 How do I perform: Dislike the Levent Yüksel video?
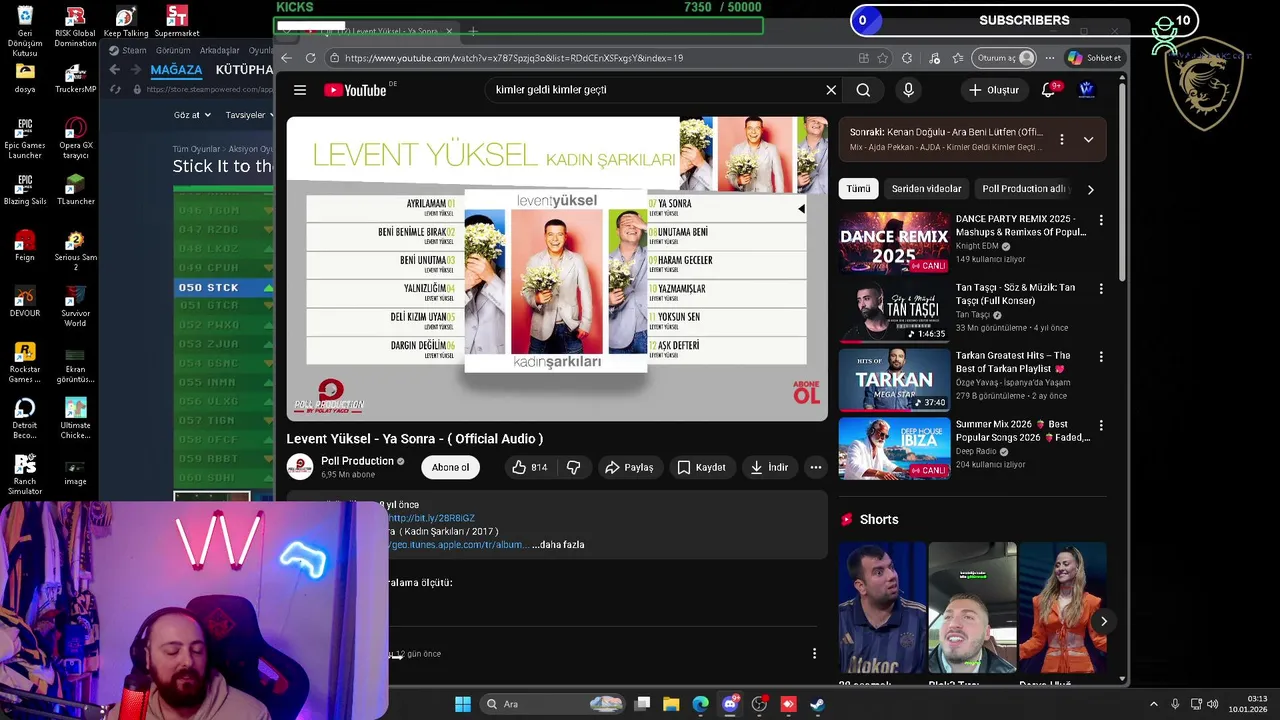click(x=574, y=467)
